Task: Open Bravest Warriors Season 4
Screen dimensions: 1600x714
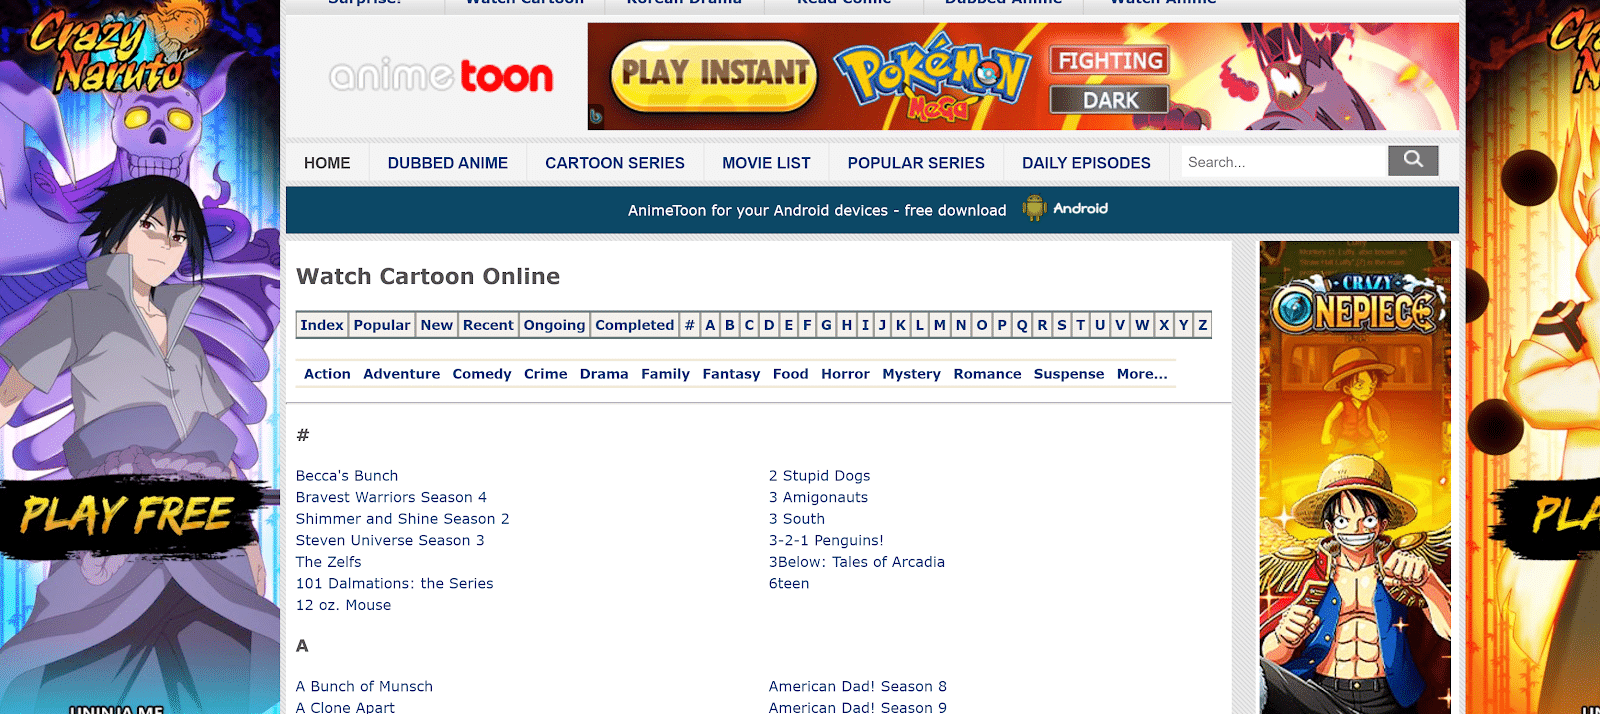Action: pyautogui.click(x=391, y=497)
